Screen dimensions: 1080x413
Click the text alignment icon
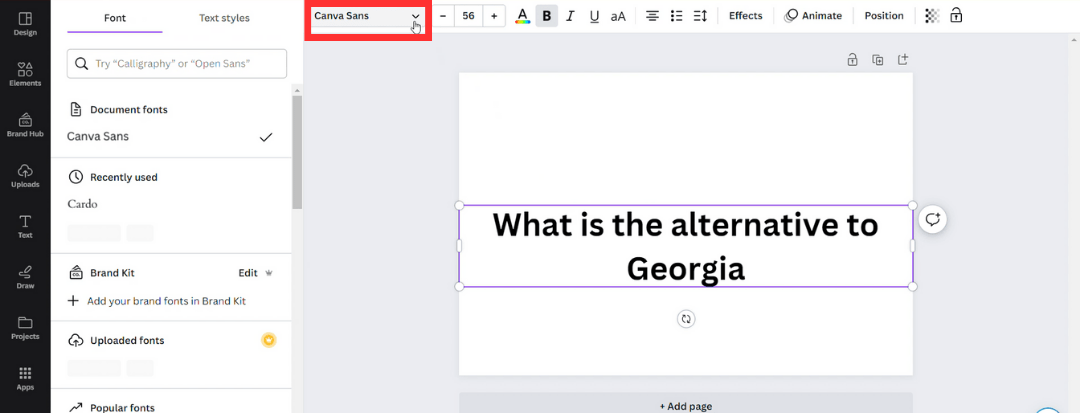pos(652,16)
